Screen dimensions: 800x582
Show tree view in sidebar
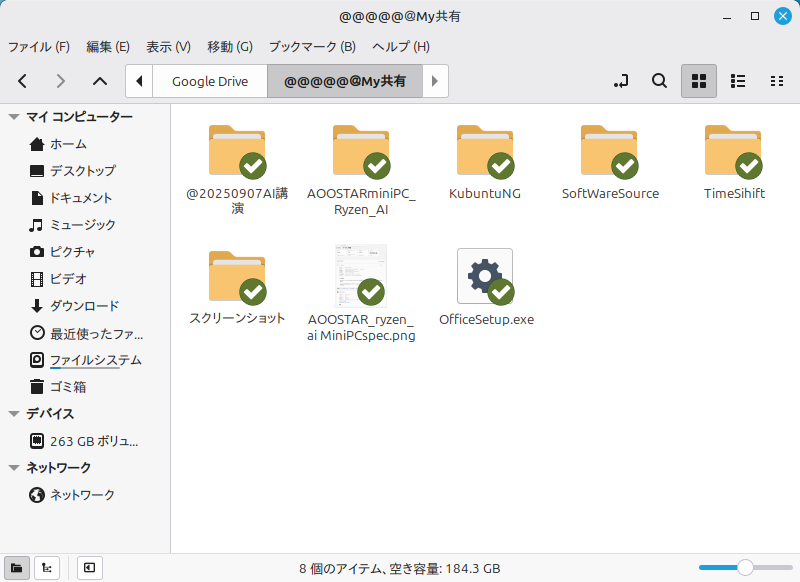[x=47, y=567]
